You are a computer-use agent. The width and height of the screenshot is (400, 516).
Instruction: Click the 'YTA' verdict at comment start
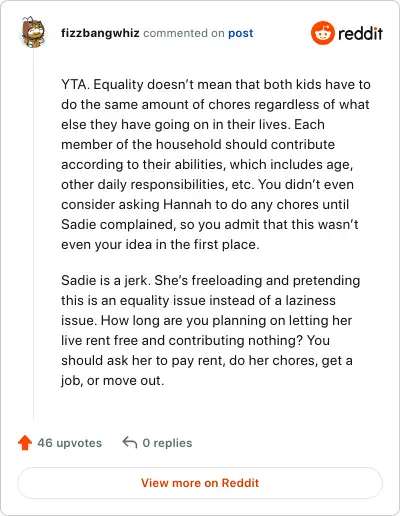click(x=75, y=84)
